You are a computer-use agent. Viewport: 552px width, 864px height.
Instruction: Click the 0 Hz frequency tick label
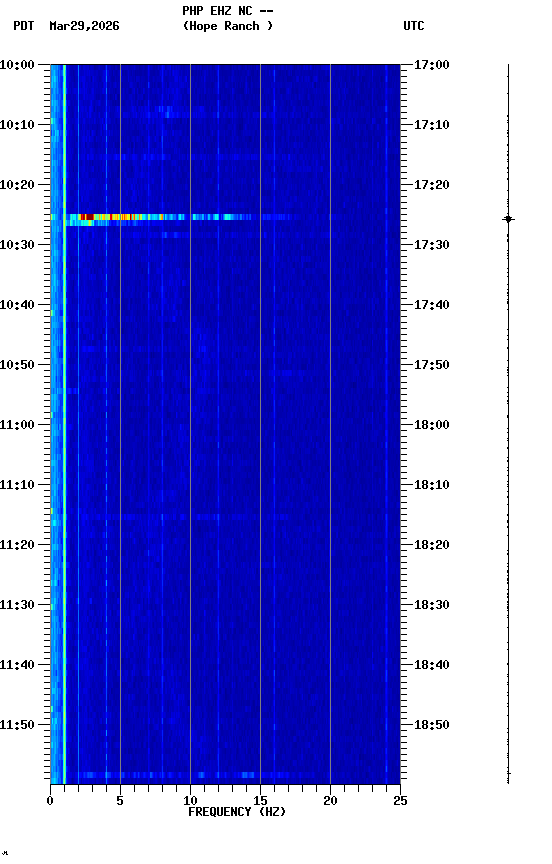(50, 802)
